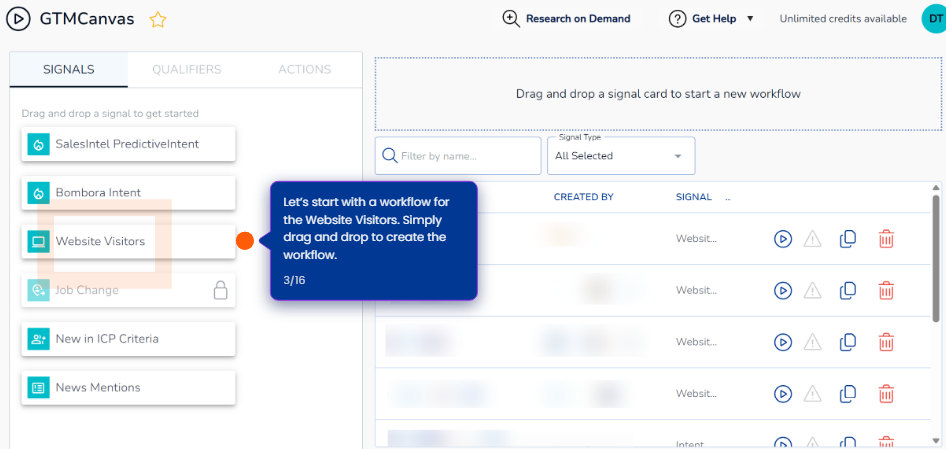Screen dimensions: 946x449
Task: Select the Website Visitors signal card
Action: coord(128,241)
